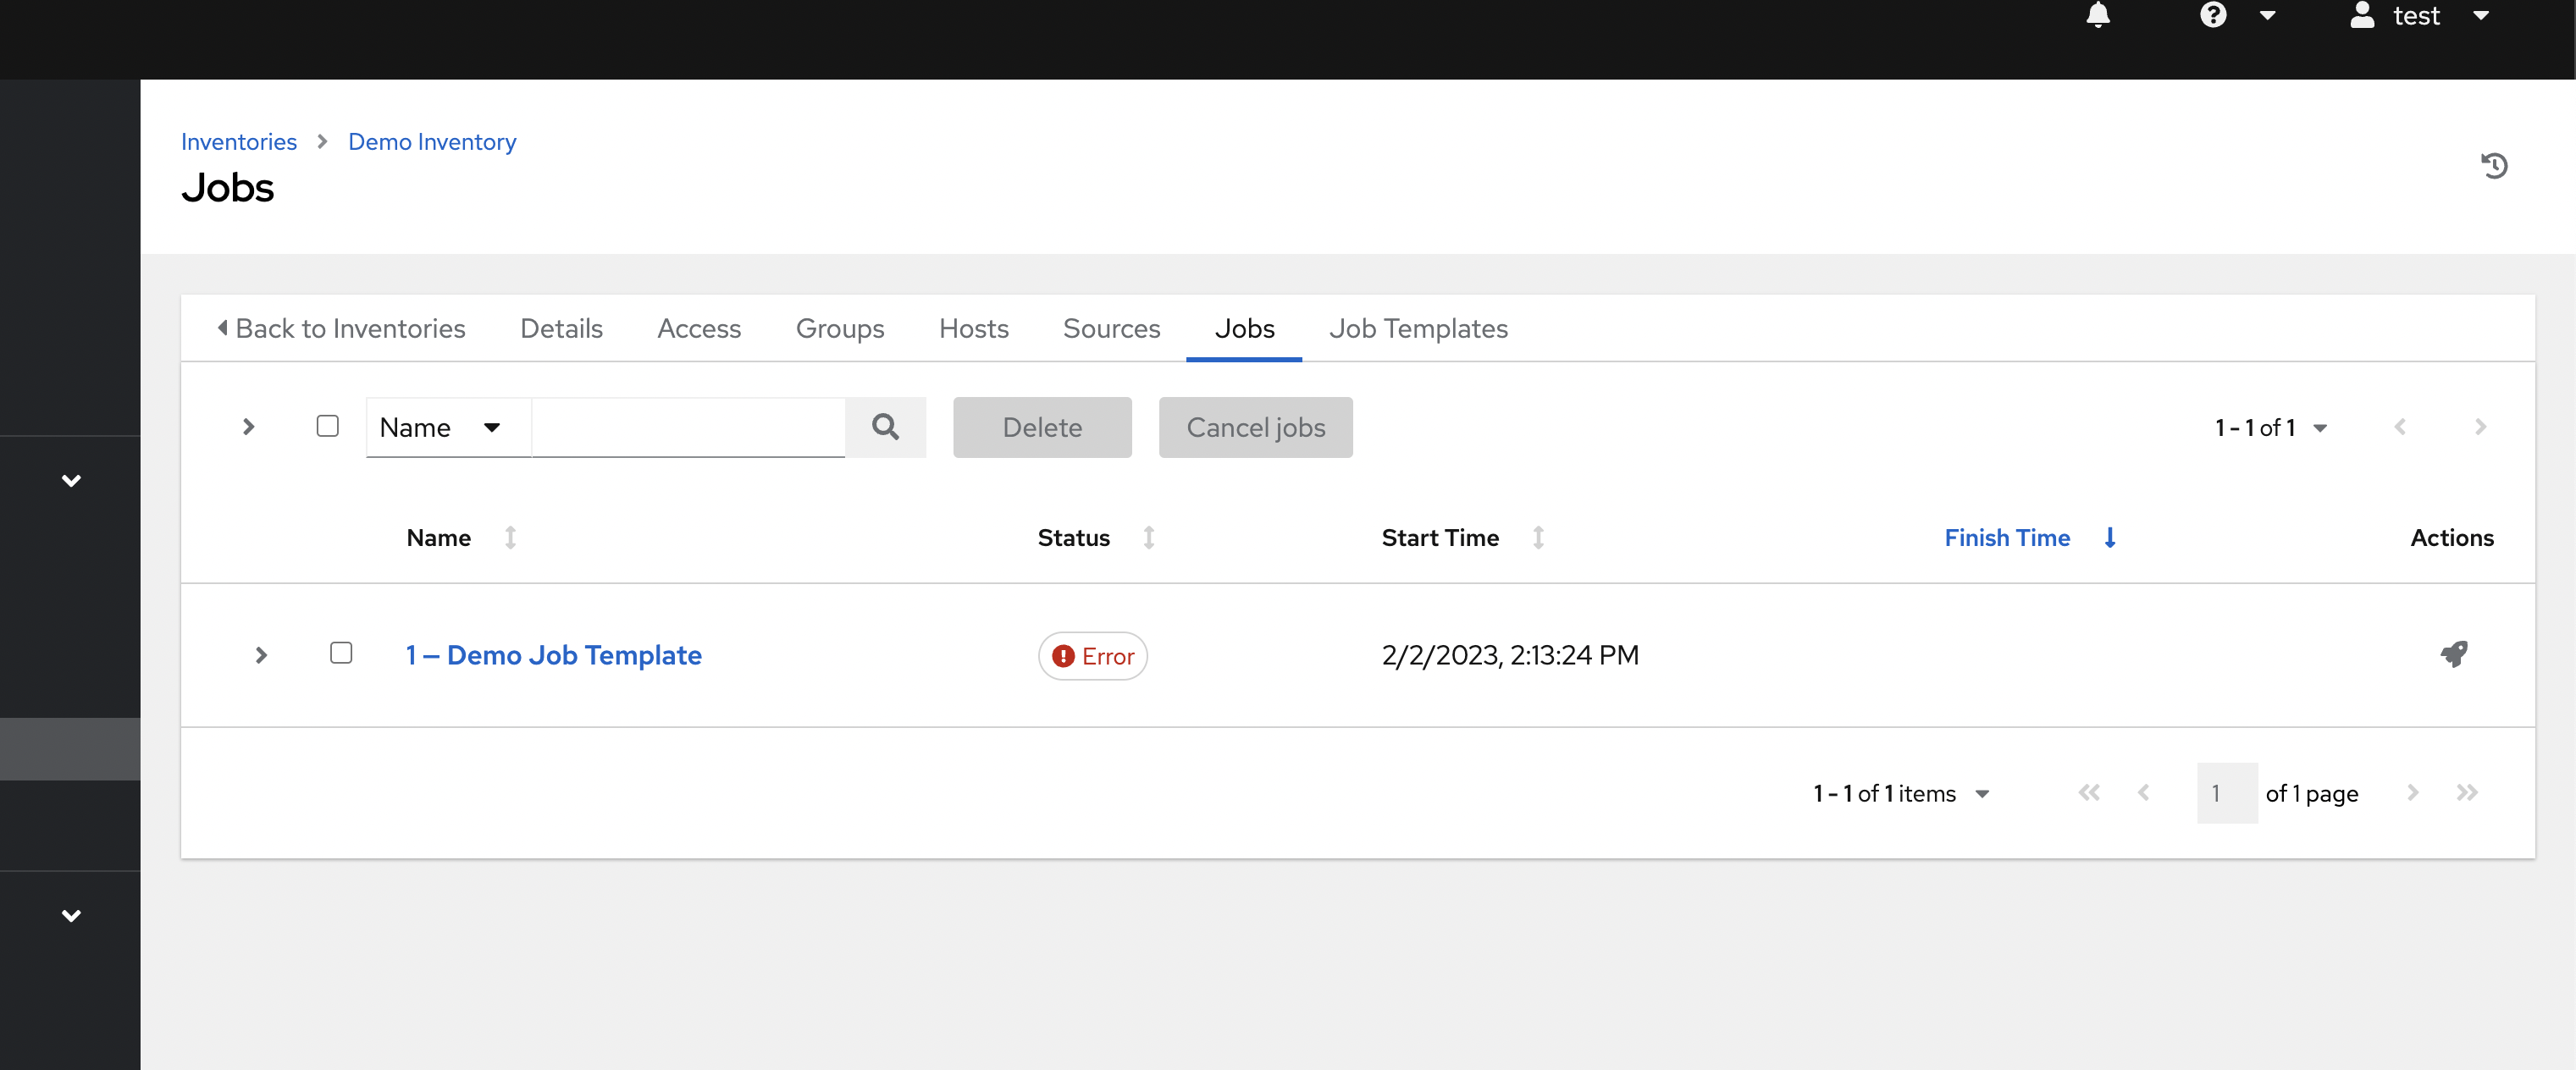Viewport: 2576px width, 1070px height.
Task: Sort the Start Time column
Action: (x=1538, y=538)
